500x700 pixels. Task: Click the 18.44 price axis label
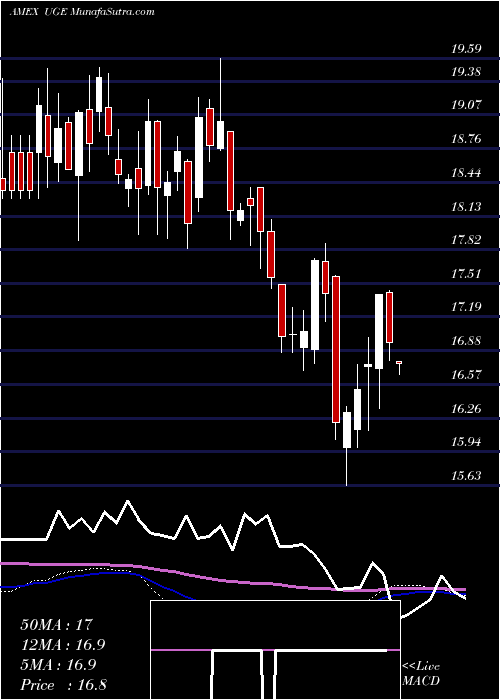pos(466,173)
